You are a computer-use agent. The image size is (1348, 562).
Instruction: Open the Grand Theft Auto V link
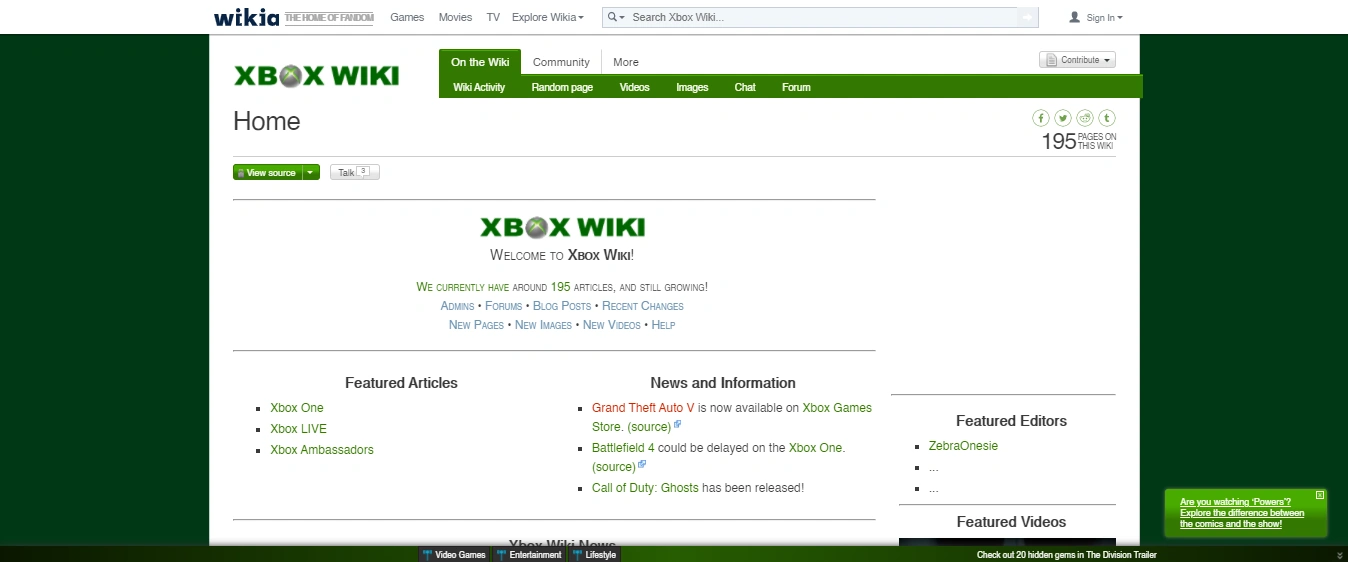coord(643,408)
